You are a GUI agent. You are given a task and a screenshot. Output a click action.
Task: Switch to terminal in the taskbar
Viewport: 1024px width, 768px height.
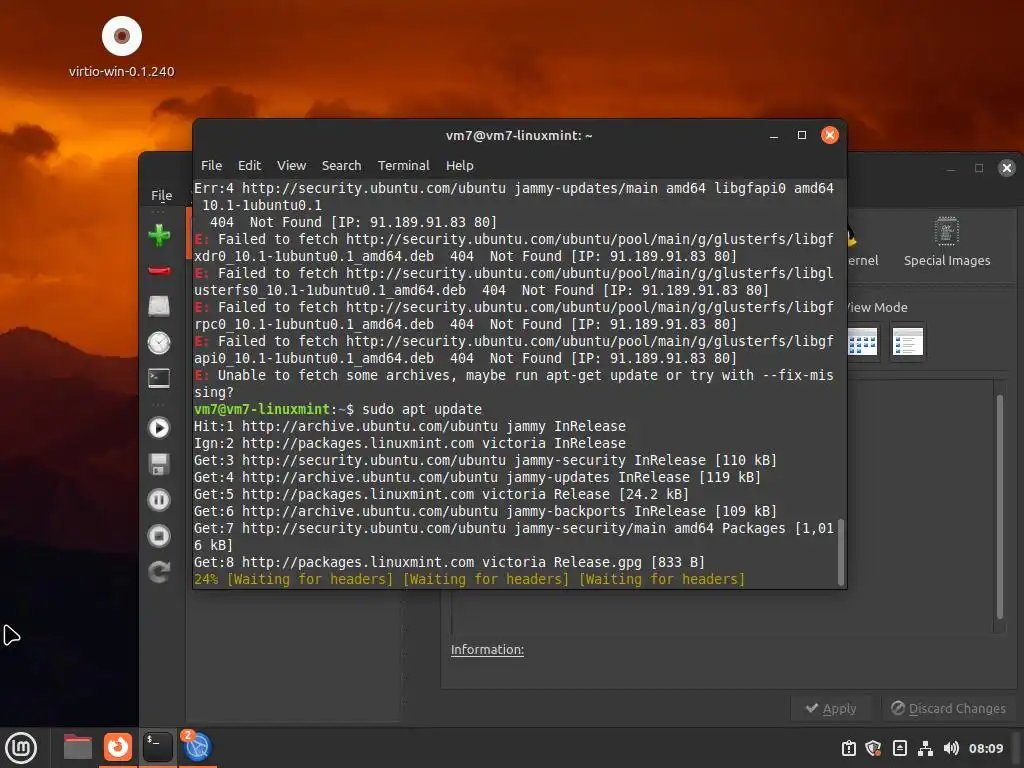point(157,747)
